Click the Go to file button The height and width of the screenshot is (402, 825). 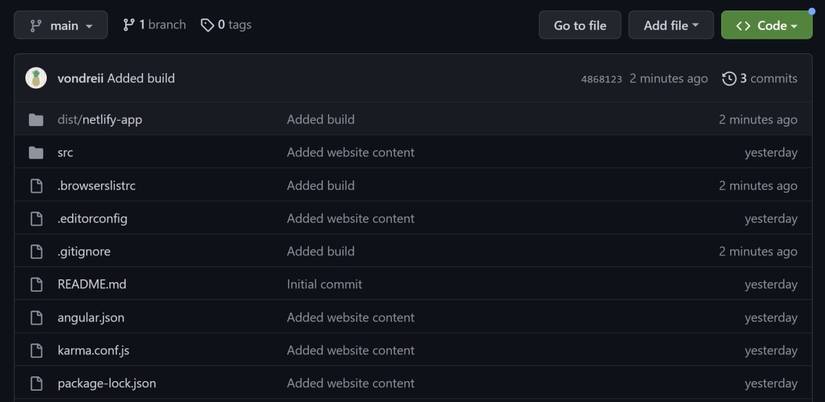[580, 25]
